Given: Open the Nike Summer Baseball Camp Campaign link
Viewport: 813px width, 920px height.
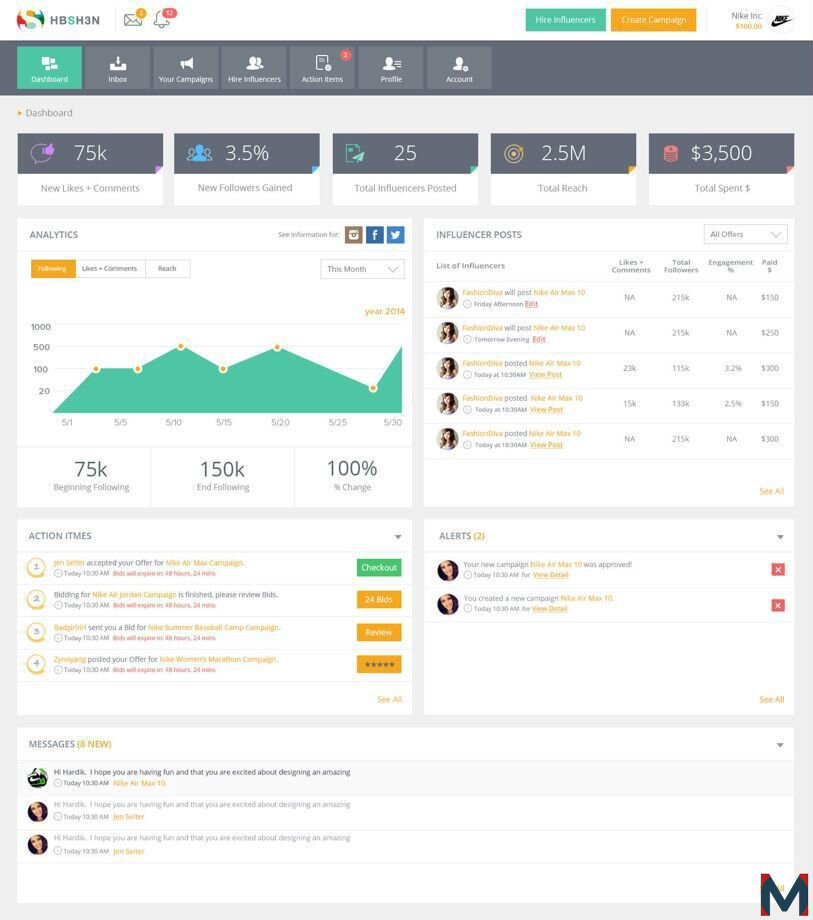Looking at the screenshot, I should point(214,627).
